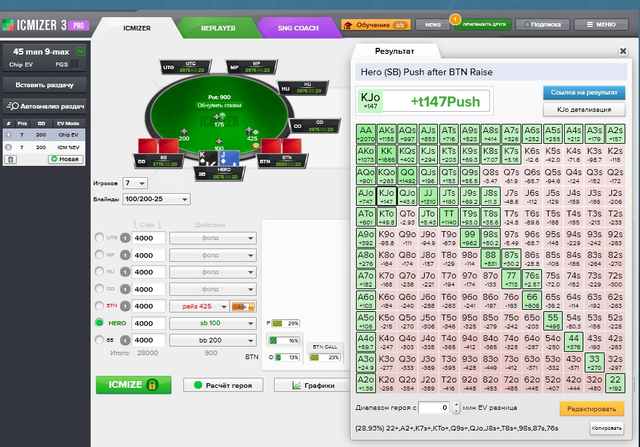640x447 pixels.
Task: Click the green ICMIZE button
Action: point(133,385)
